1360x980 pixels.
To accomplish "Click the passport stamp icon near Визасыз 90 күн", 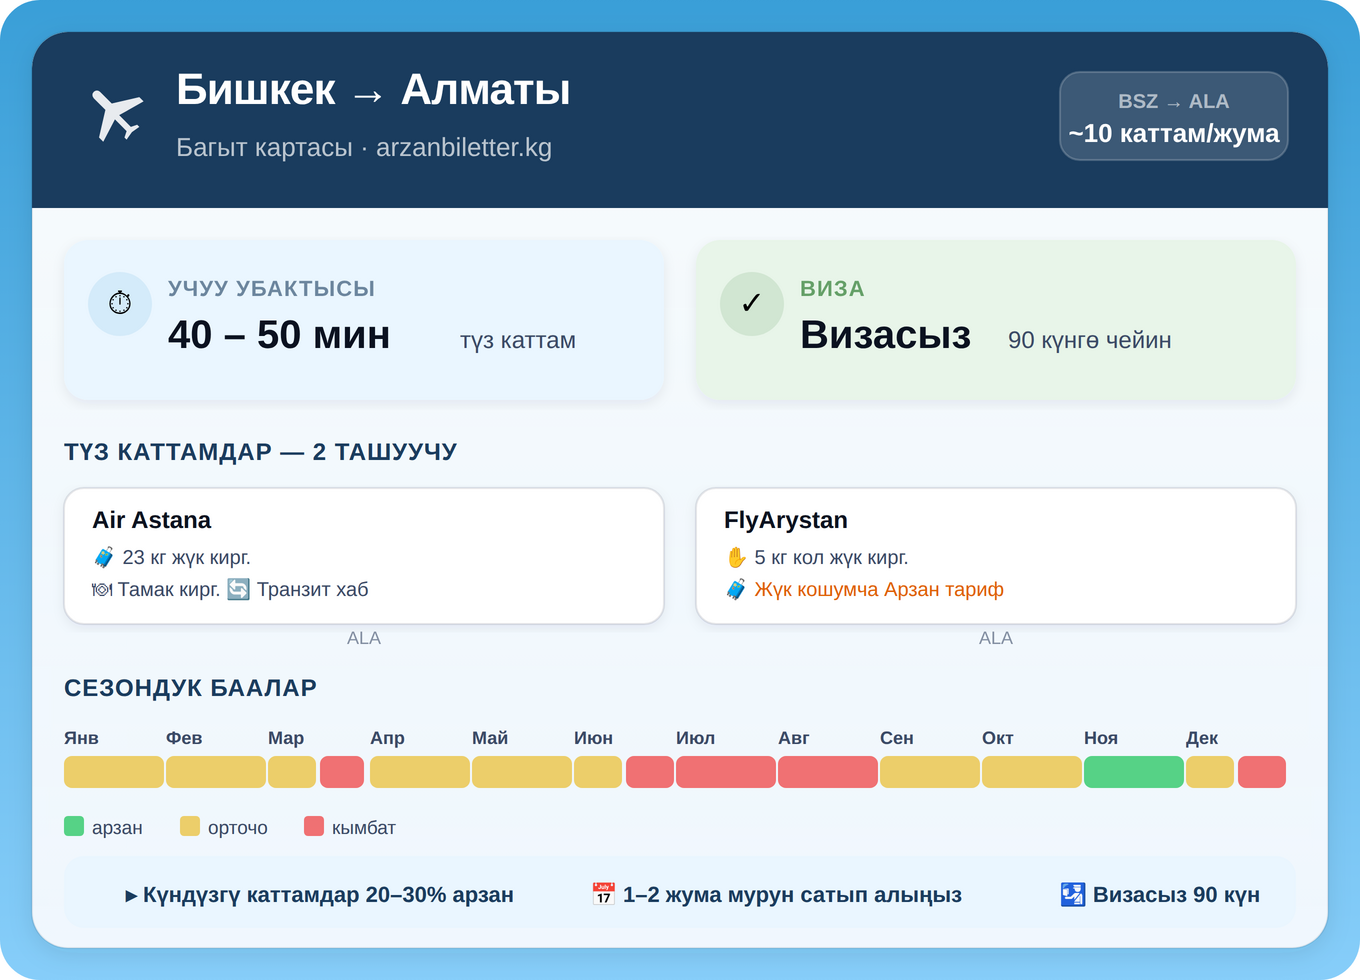I will pos(1070,894).
